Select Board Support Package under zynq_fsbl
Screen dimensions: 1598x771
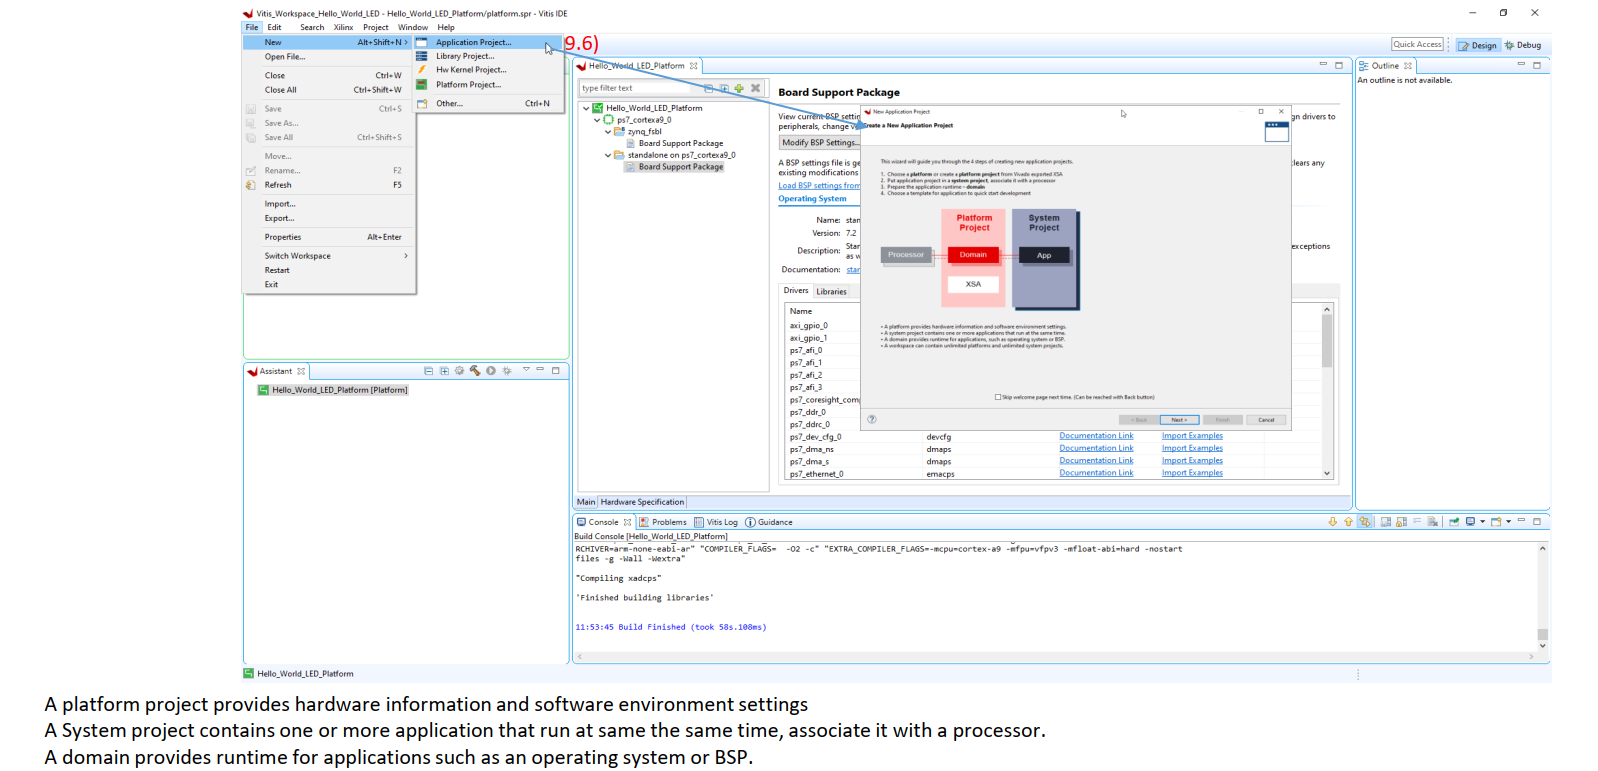click(680, 143)
